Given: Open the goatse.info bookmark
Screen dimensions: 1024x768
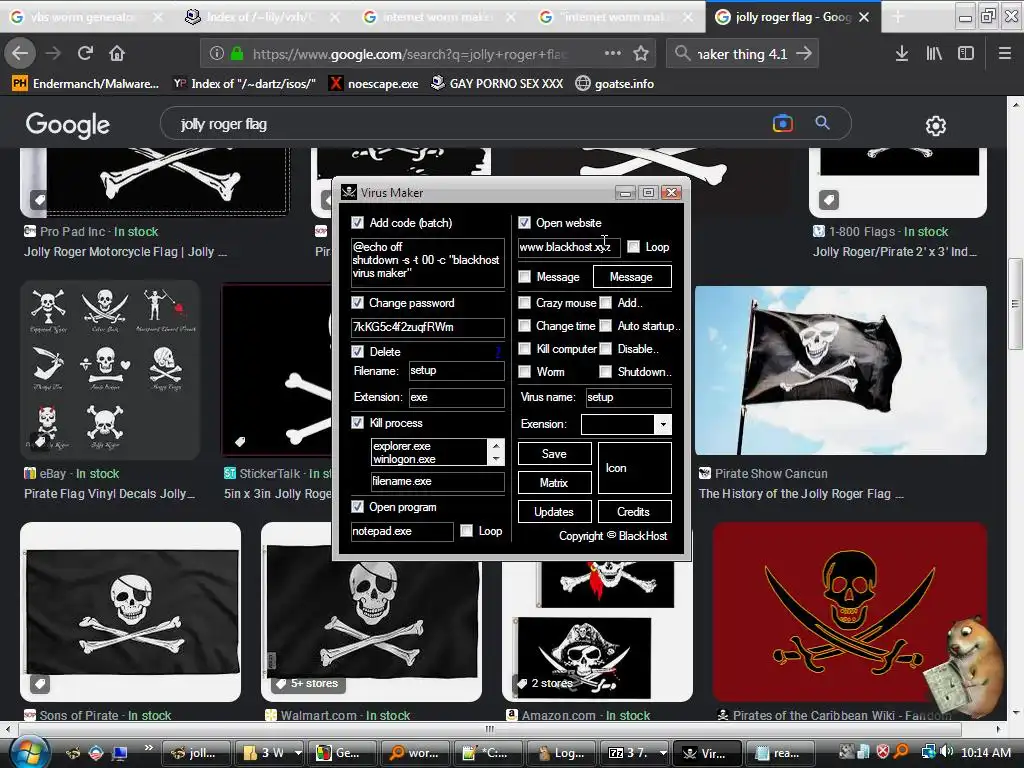Looking at the screenshot, I should coord(615,84).
